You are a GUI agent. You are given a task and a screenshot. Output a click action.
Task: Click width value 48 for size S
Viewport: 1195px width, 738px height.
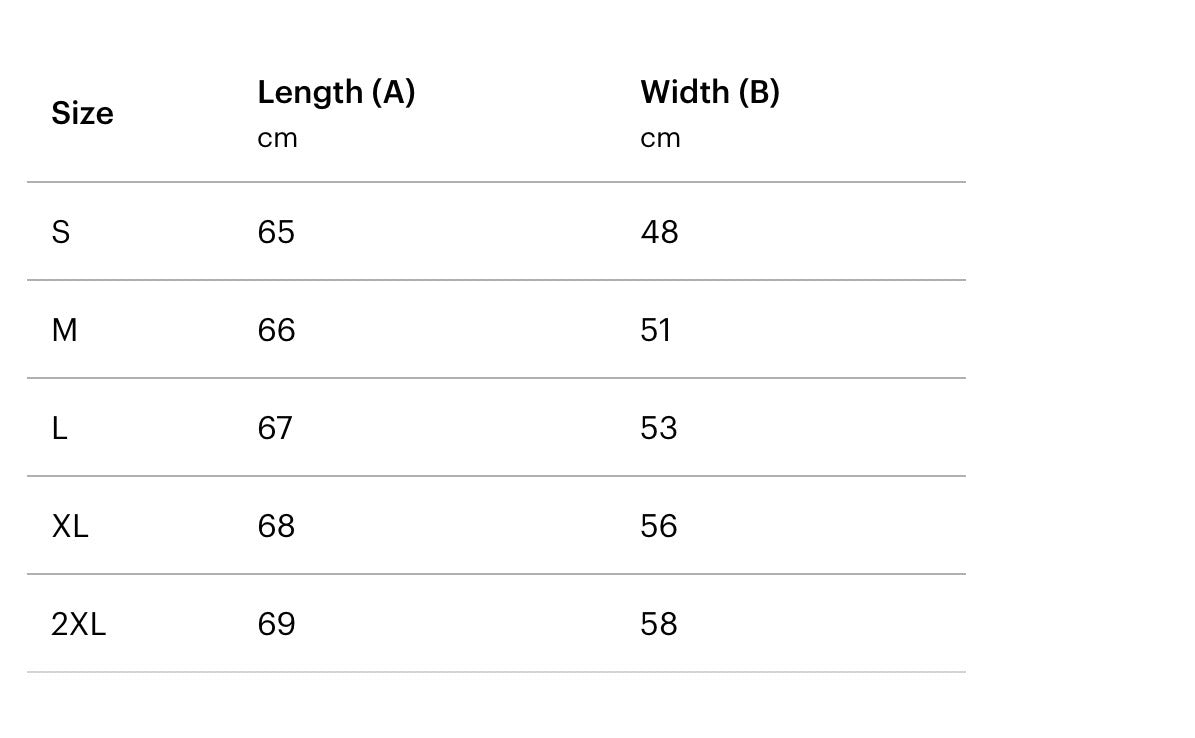coord(659,232)
